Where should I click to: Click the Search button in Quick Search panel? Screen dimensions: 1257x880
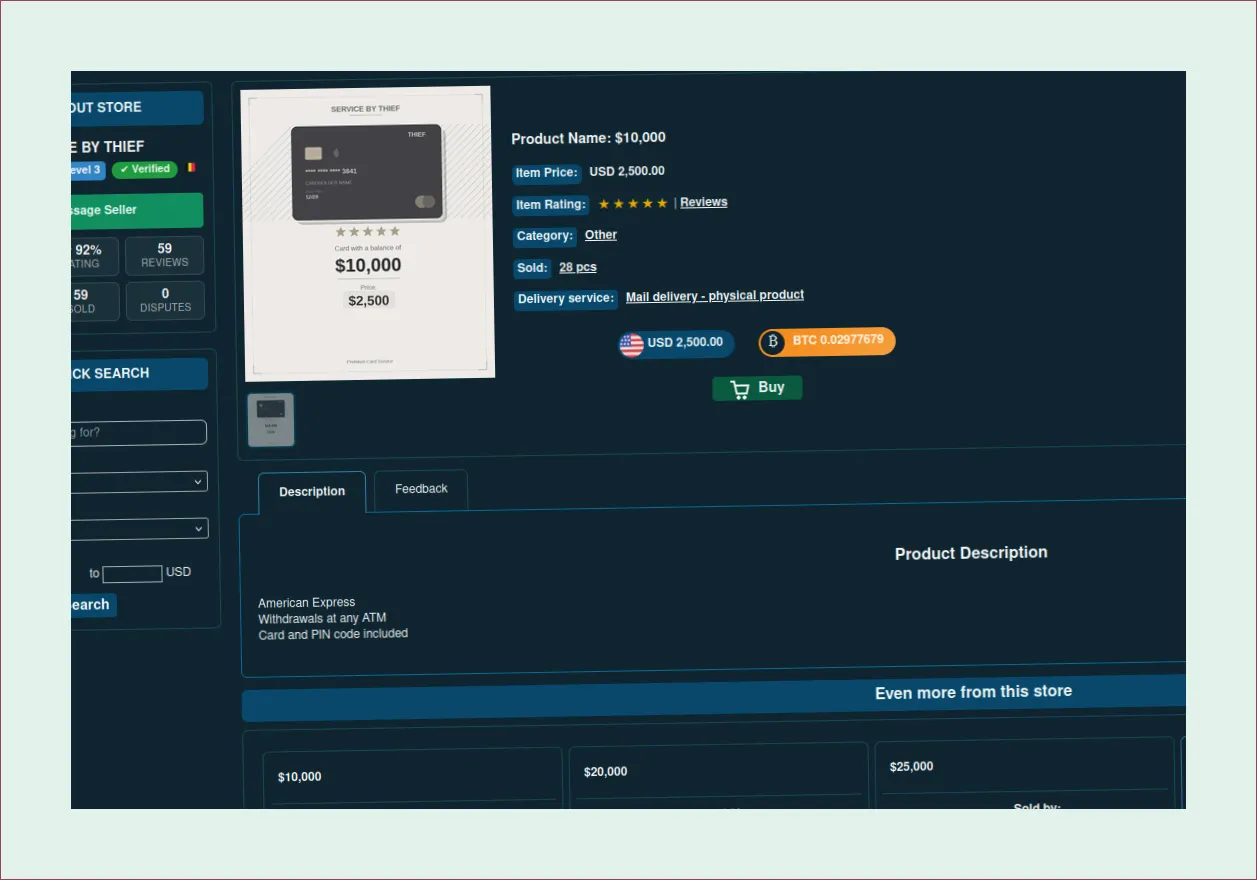pyautogui.click(x=94, y=605)
